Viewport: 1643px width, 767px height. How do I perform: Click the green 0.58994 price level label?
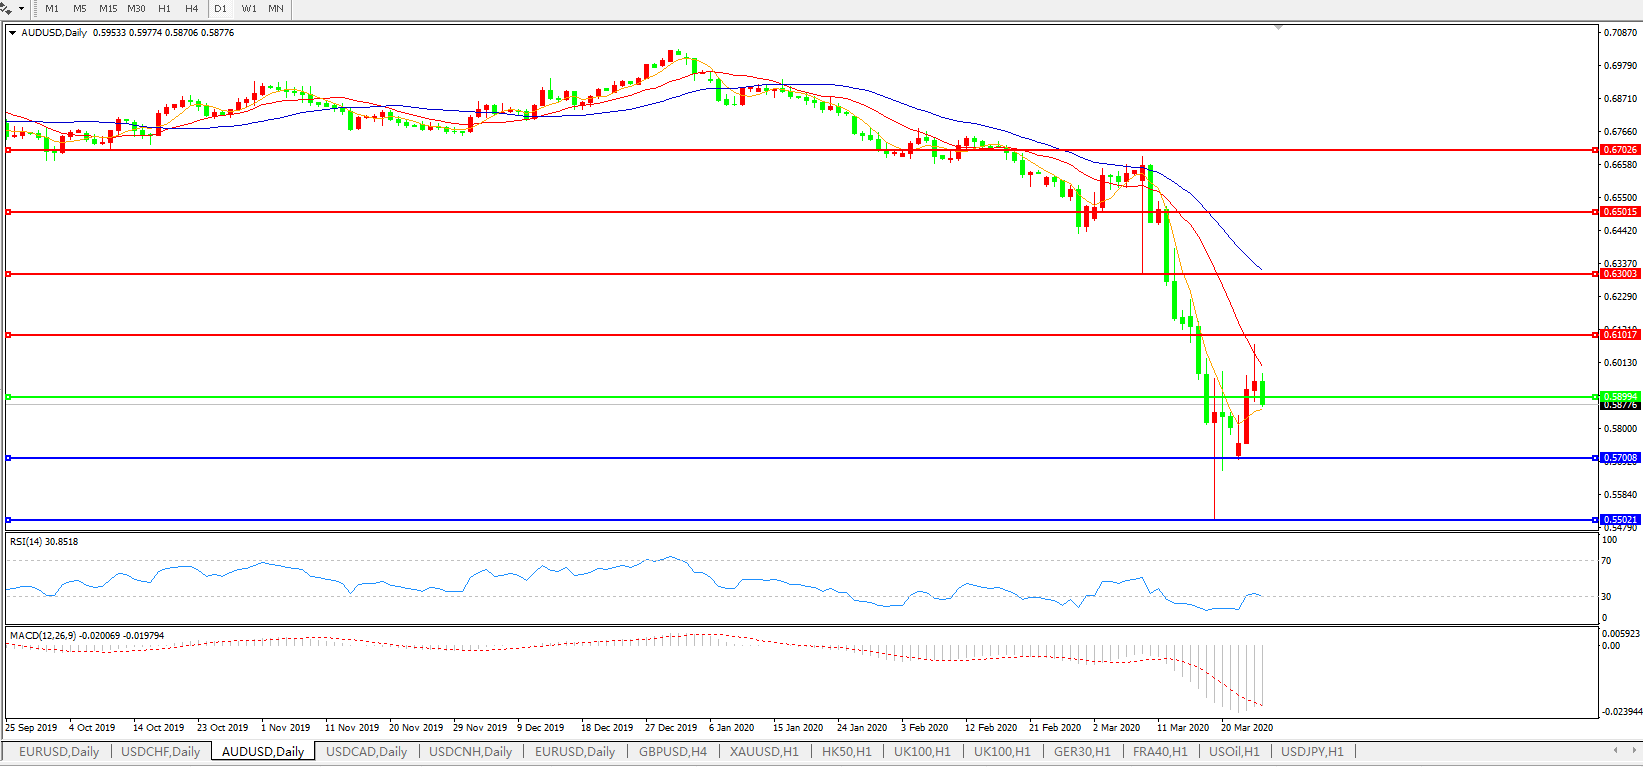pyautogui.click(x=1620, y=397)
